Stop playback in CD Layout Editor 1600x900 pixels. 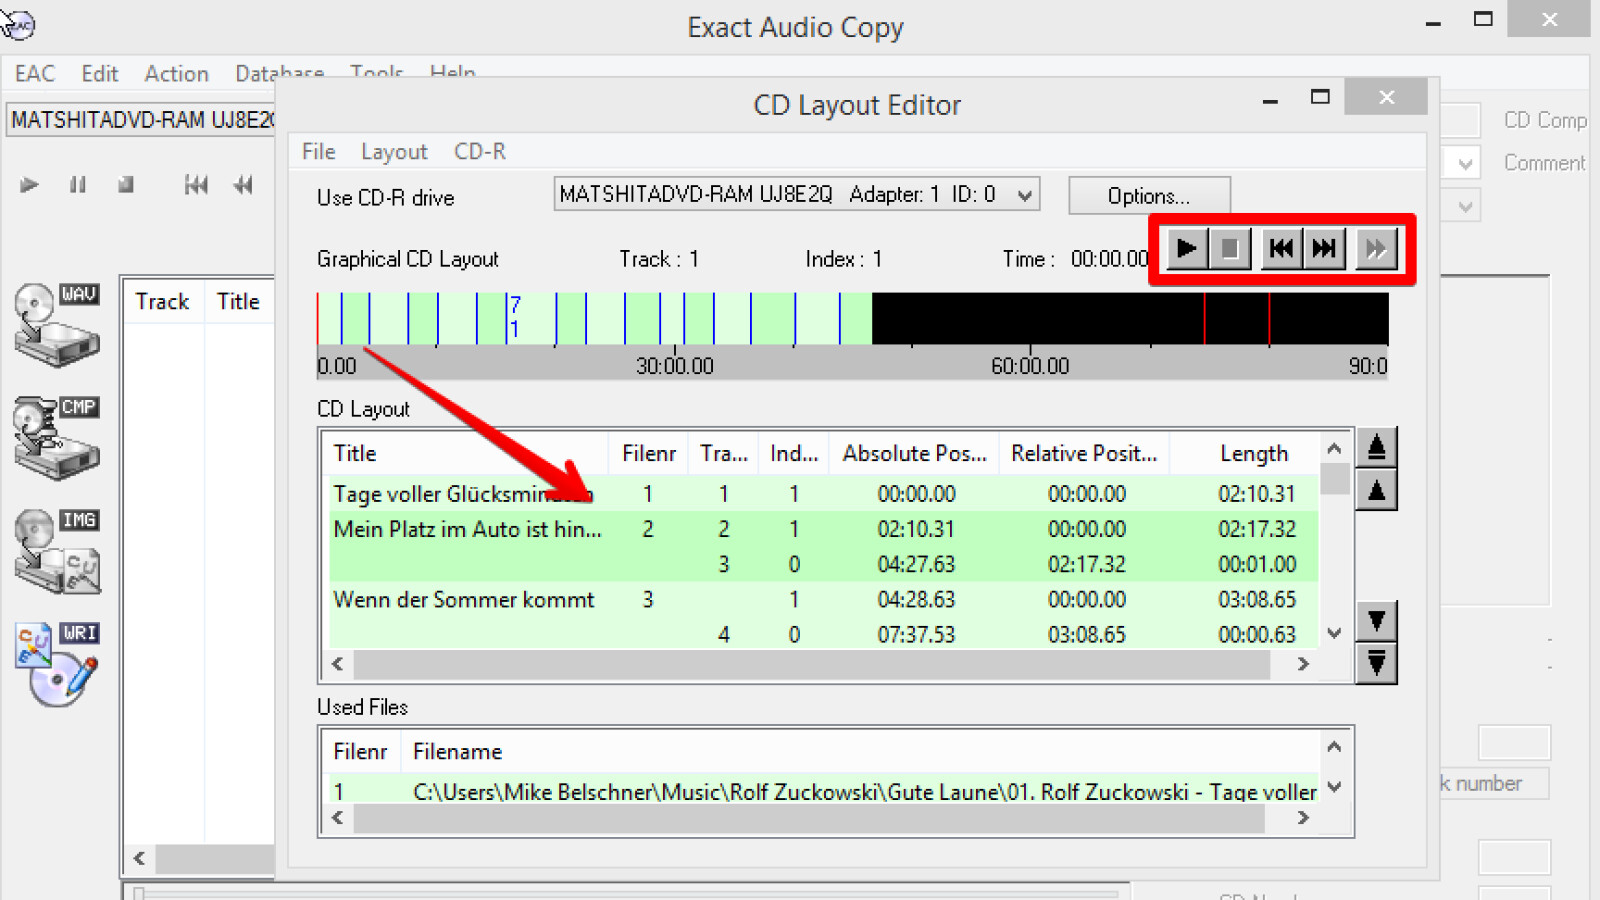tap(1230, 249)
